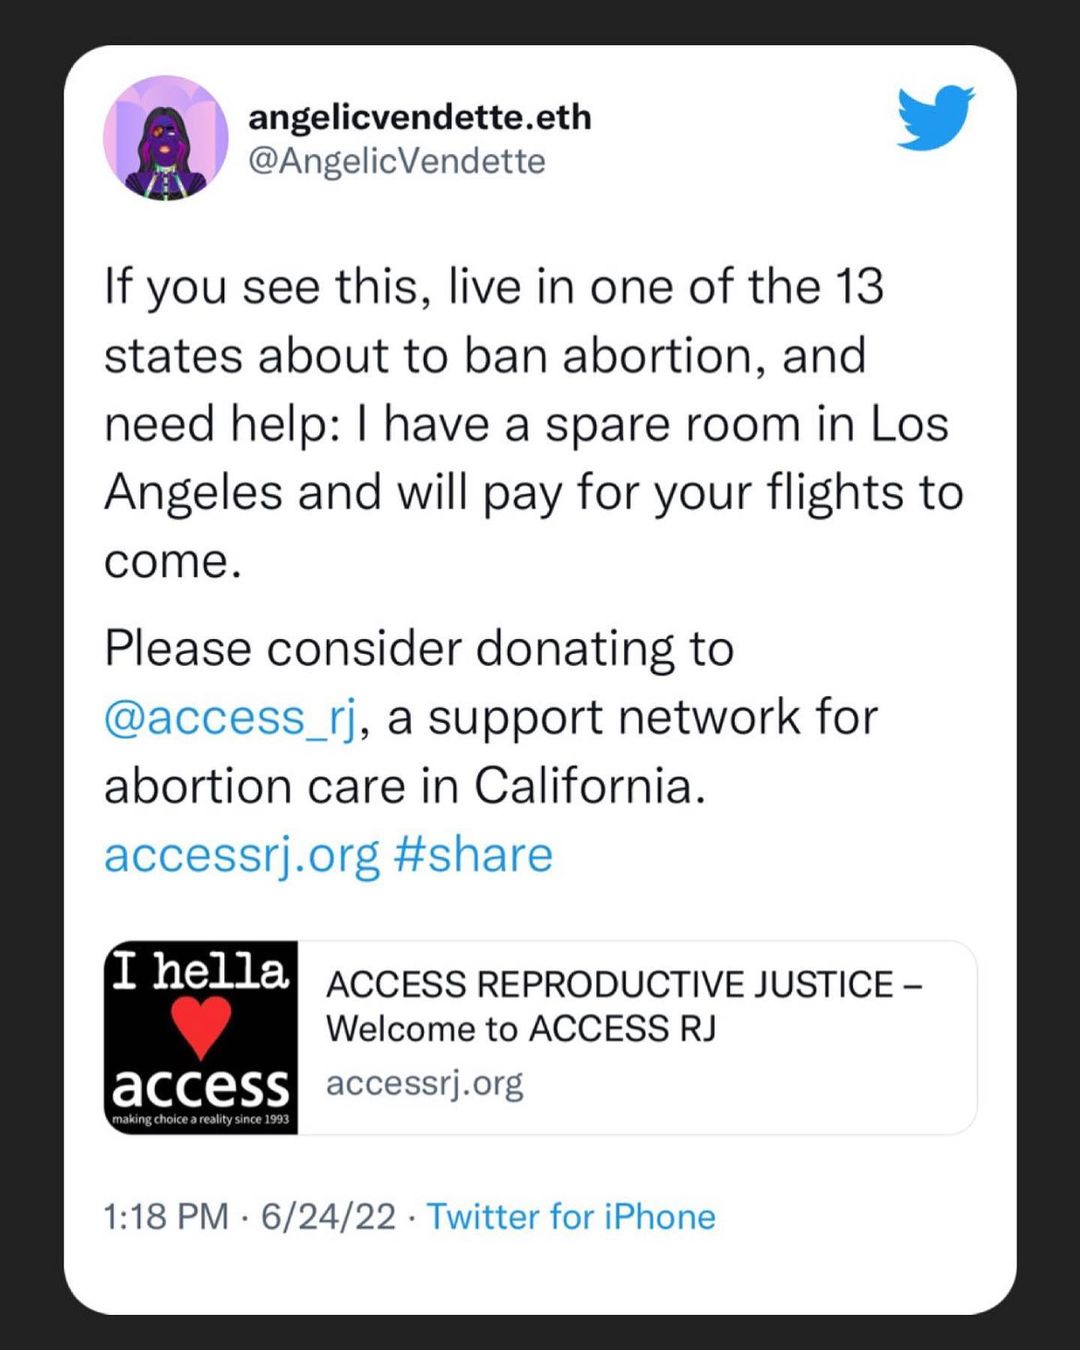The image size is (1080, 1350).
Task: Open the @access_rj mention
Action: coord(230,718)
